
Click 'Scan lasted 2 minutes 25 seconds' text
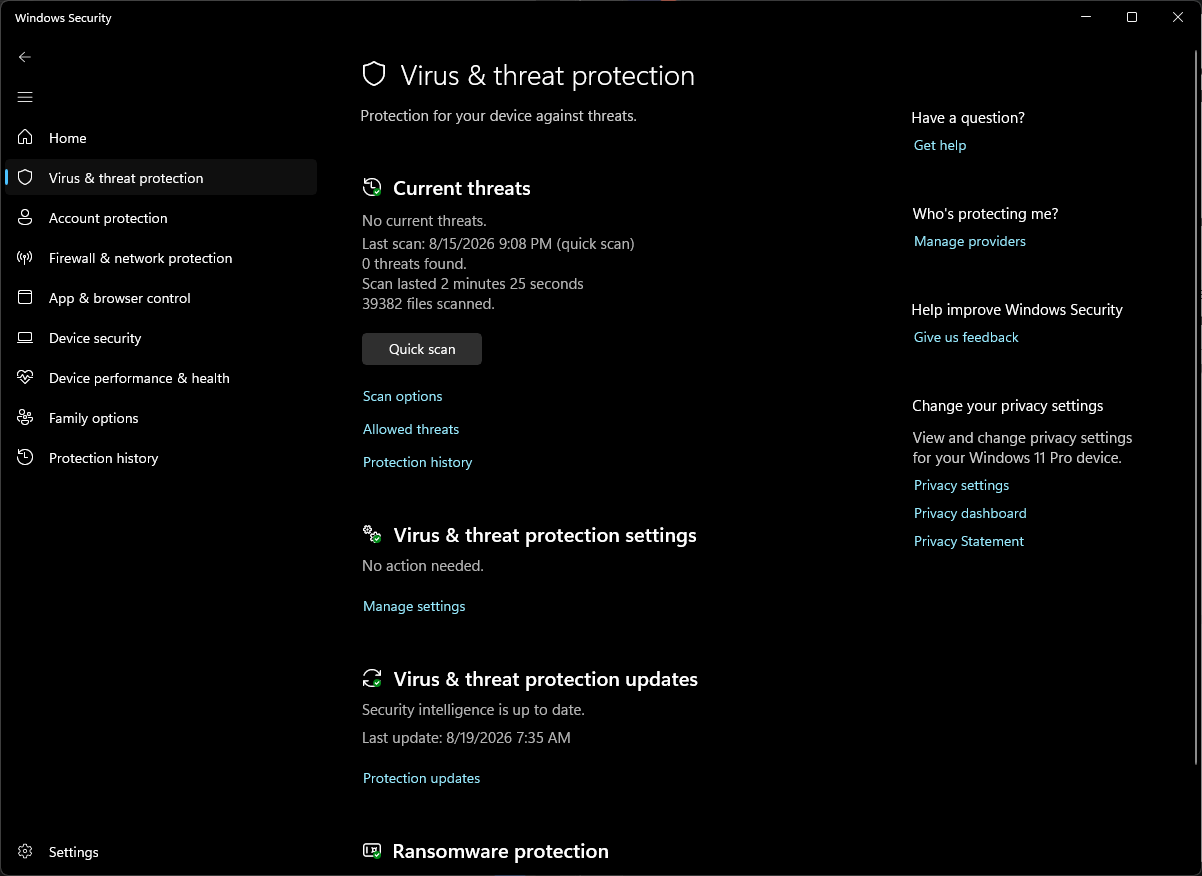click(472, 283)
